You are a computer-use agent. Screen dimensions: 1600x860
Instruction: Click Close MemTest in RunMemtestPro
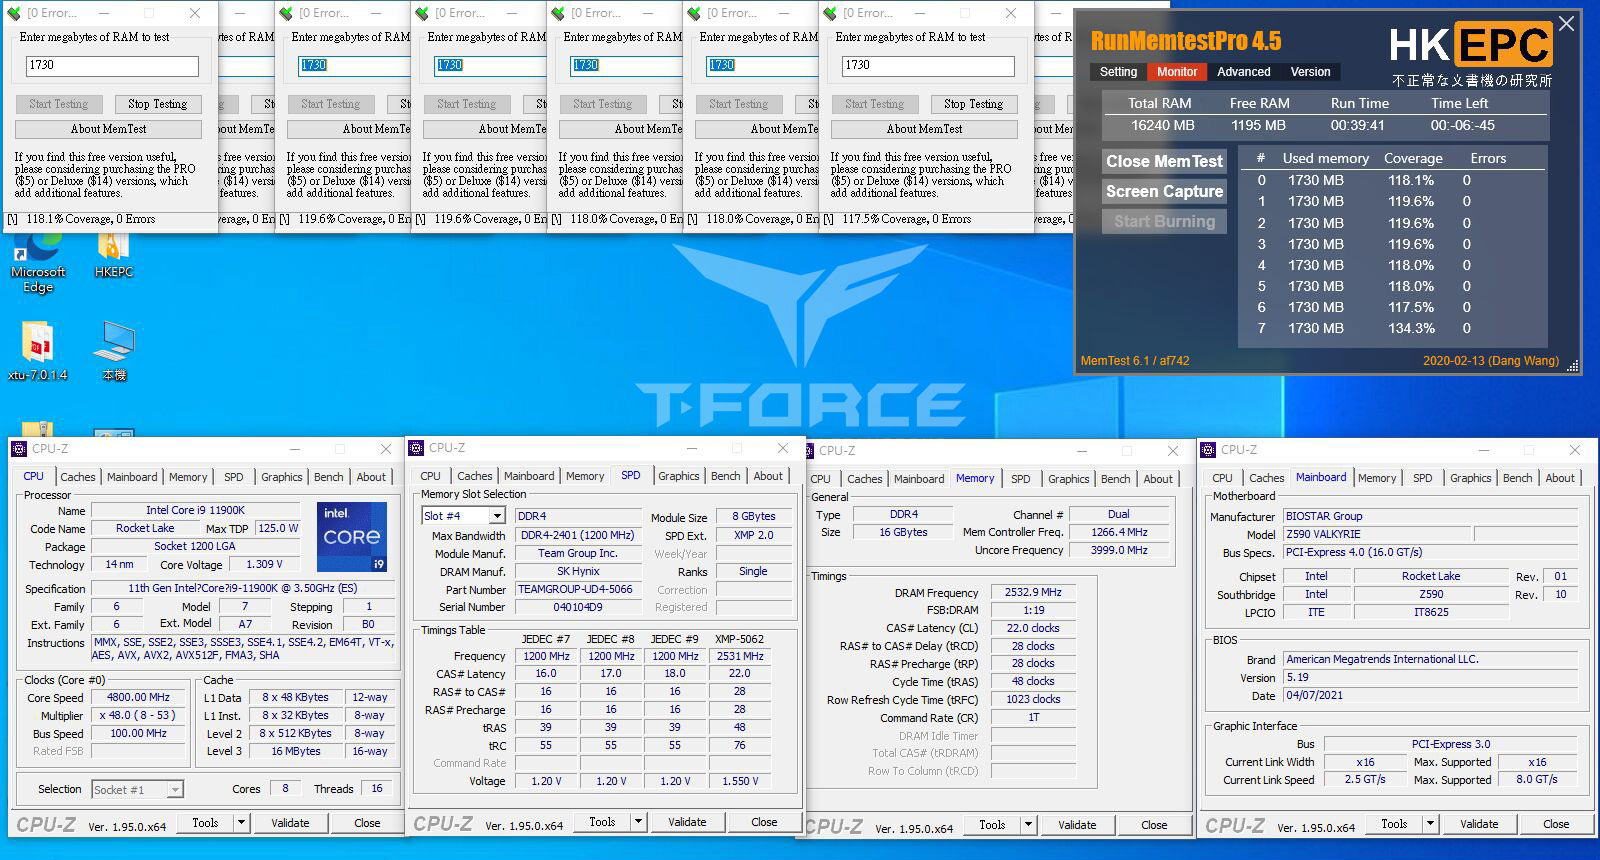point(1164,161)
